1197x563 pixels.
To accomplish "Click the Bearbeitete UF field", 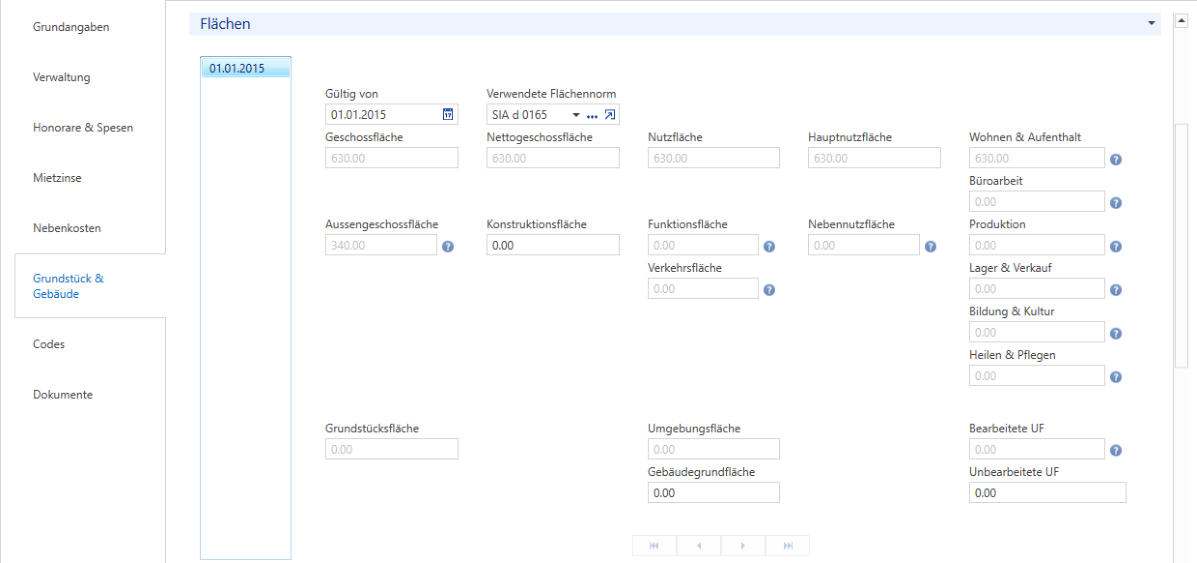I will pyautogui.click(x=1037, y=449).
